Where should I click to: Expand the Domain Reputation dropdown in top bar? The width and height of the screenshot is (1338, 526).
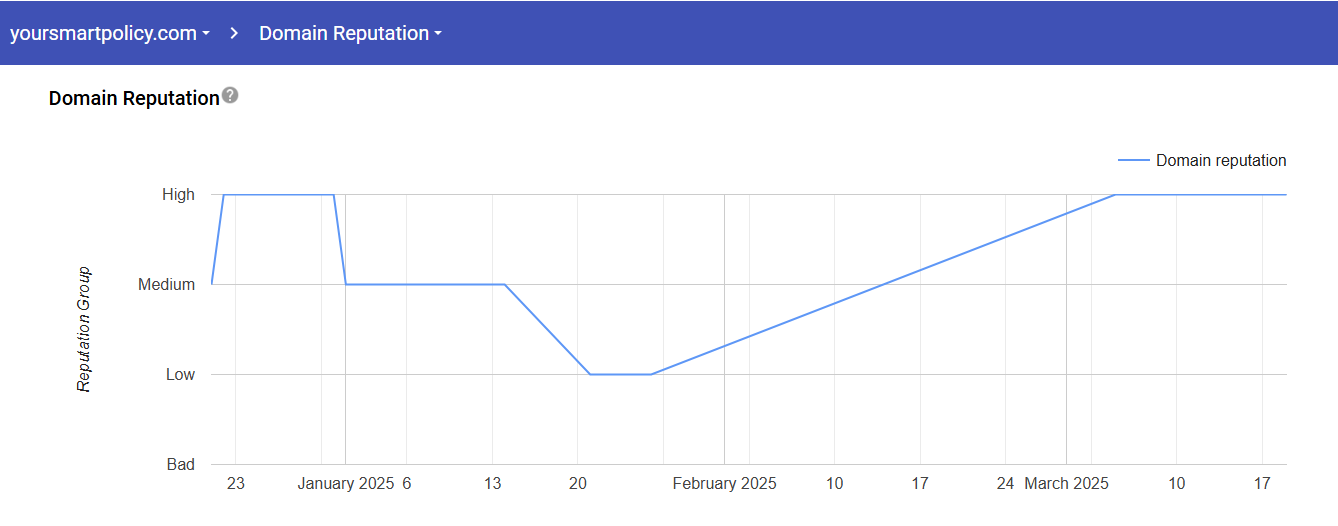pyautogui.click(x=350, y=33)
